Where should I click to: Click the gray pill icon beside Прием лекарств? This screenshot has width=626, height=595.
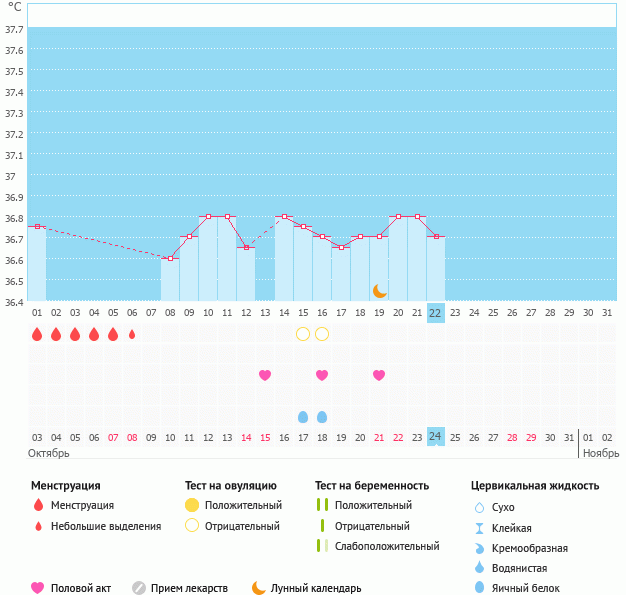139,588
